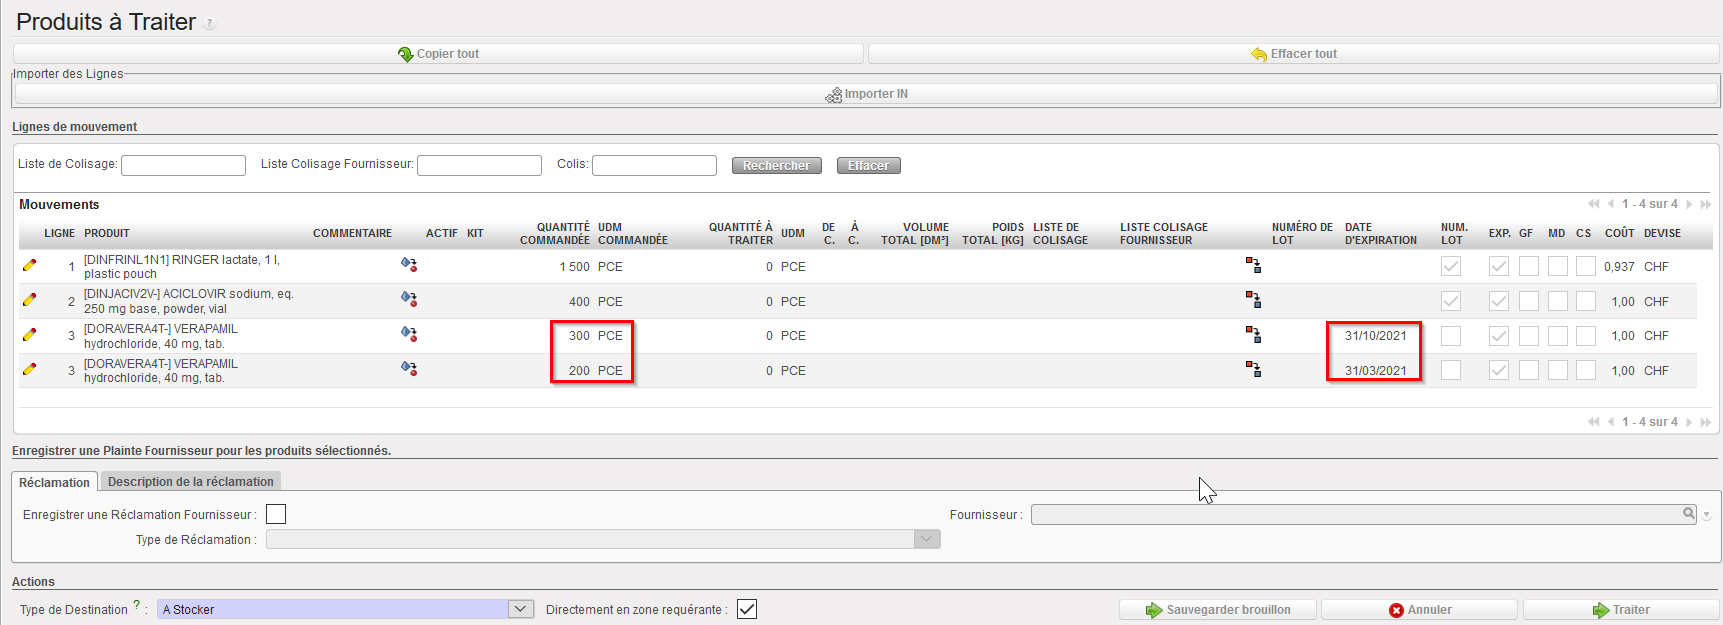Open the Type de Destination dropdown
This screenshot has width=1723, height=625.
[x=520, y=609]
